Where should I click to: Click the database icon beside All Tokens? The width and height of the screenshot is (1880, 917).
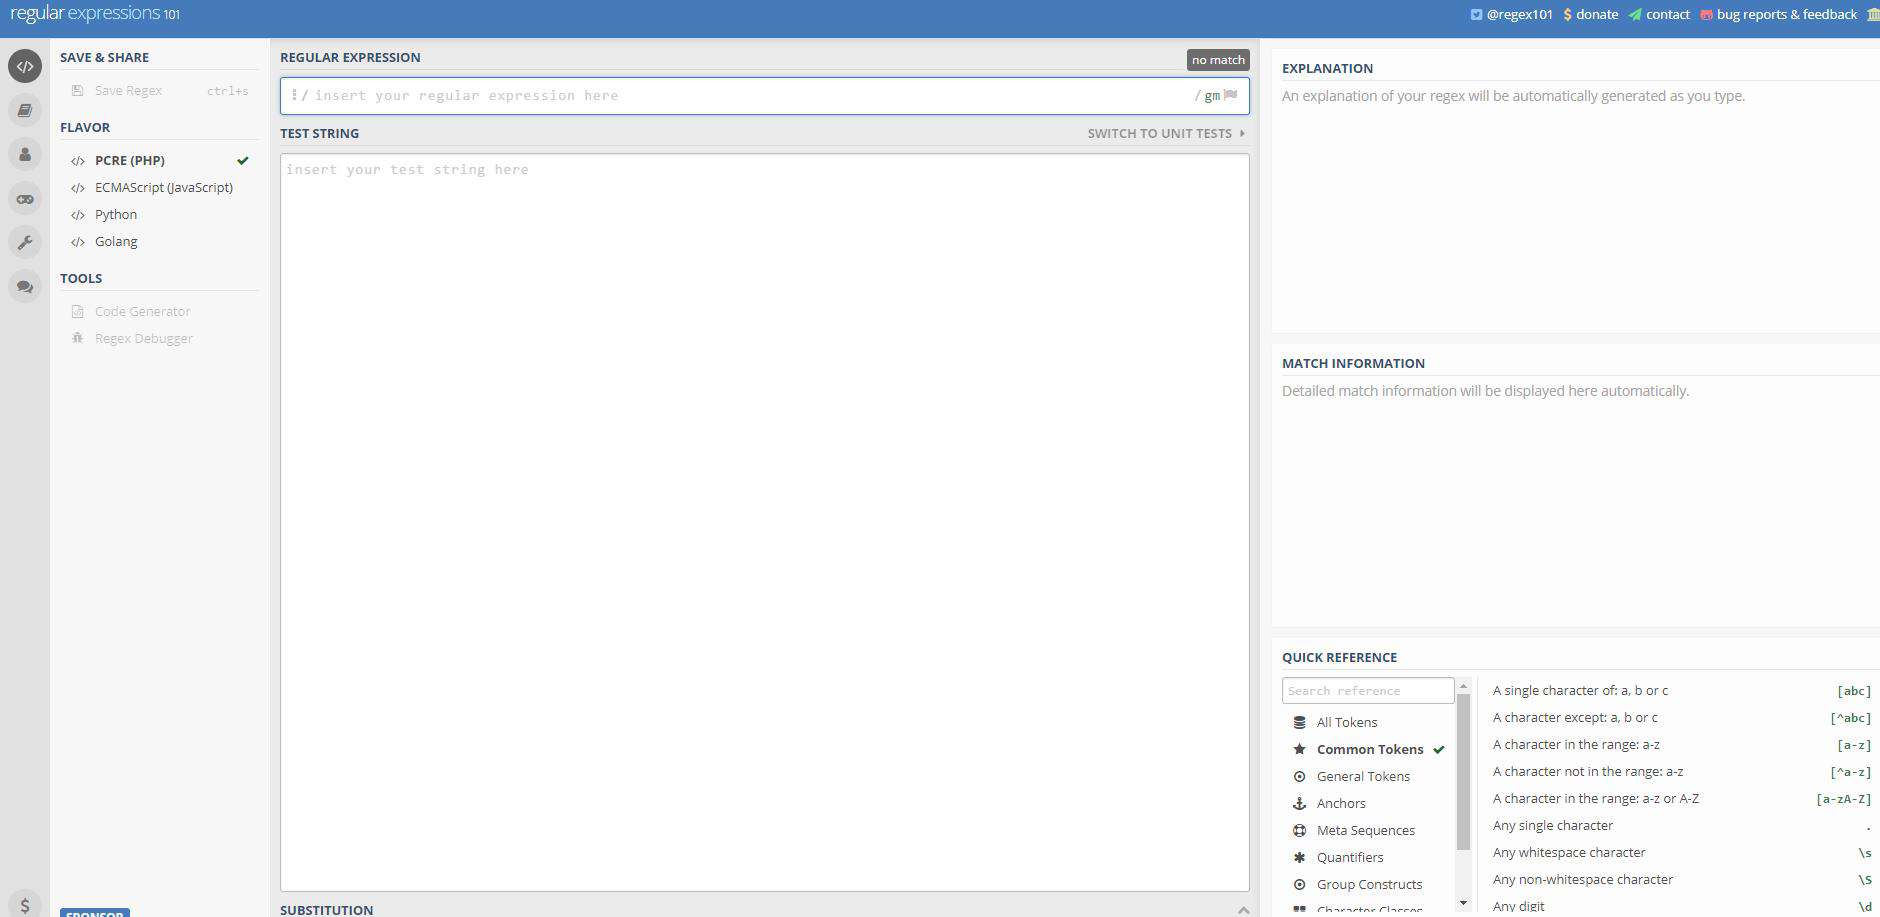pyautogui.click(x=1299, y=722)
